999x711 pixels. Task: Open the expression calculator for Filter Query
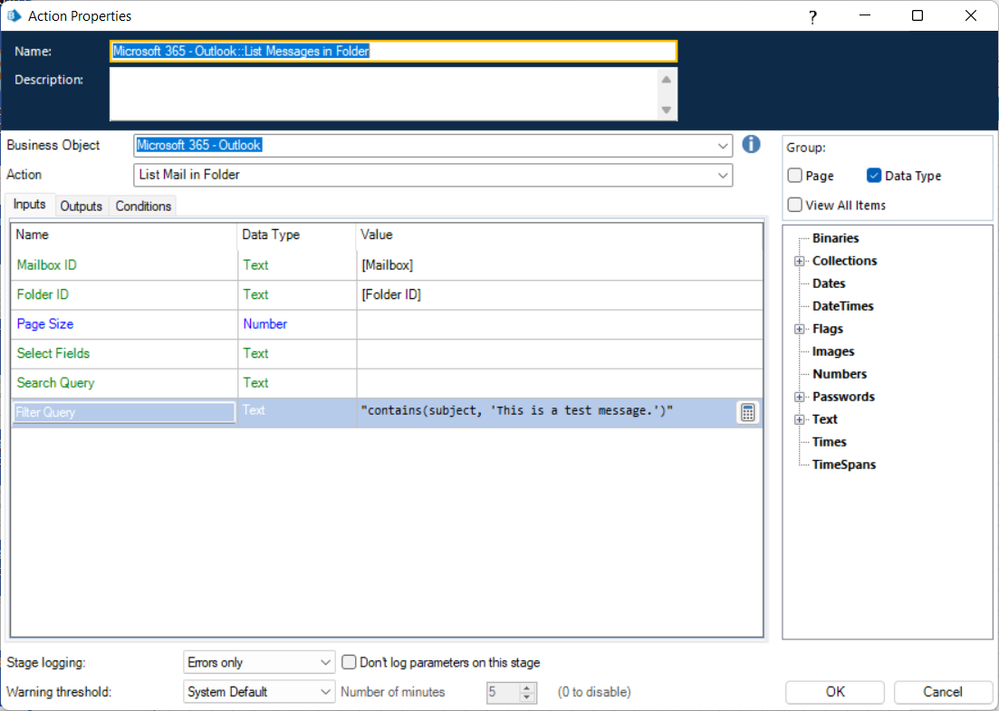[x=747, y=412]
